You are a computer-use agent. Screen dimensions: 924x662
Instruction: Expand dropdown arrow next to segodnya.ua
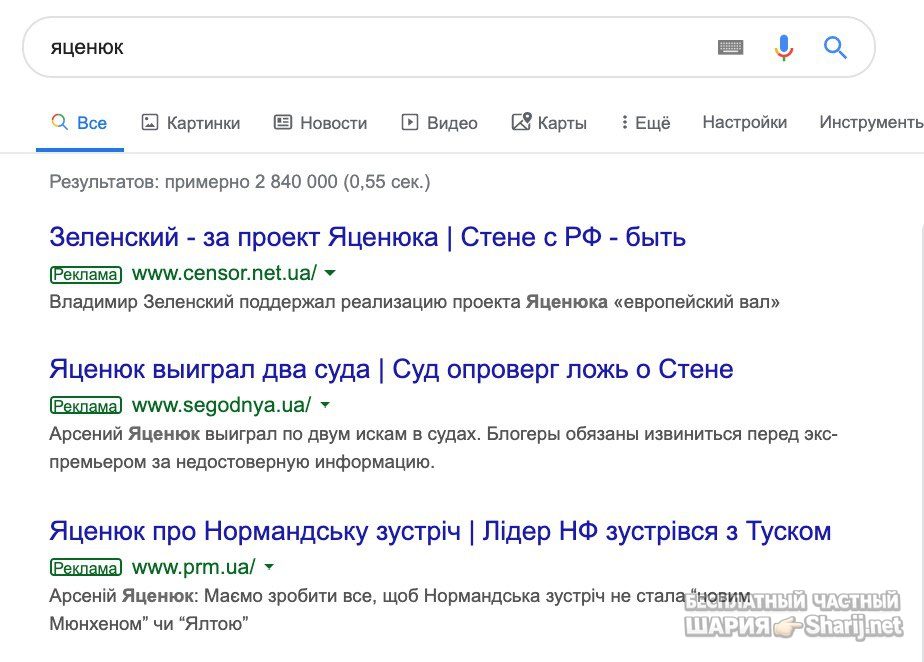coord(325,405)
